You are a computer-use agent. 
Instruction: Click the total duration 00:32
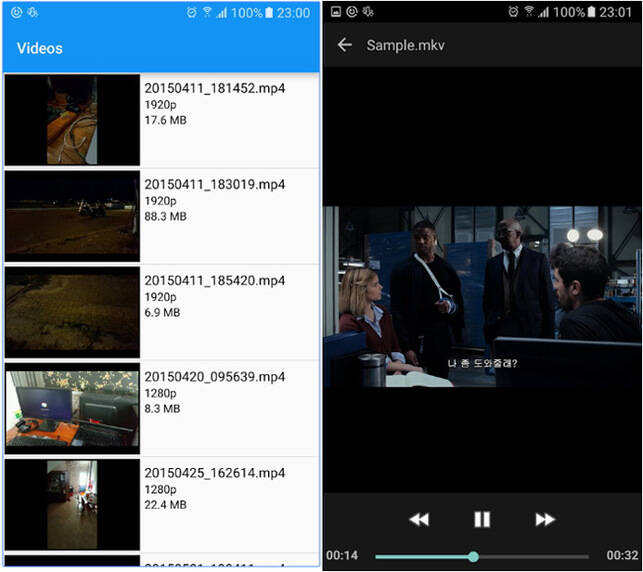point(622,555)
